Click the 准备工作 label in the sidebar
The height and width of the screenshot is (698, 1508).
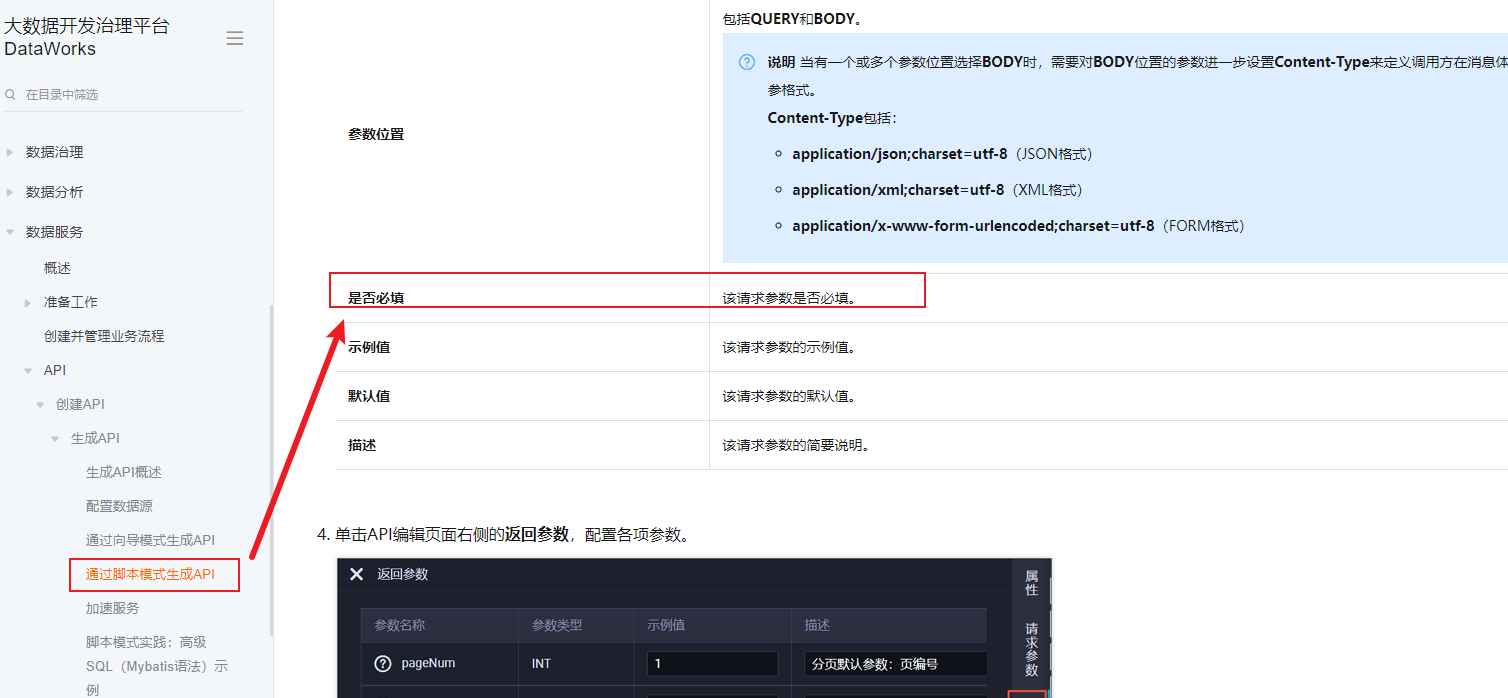pyautogui.click(x=71, y=302)
